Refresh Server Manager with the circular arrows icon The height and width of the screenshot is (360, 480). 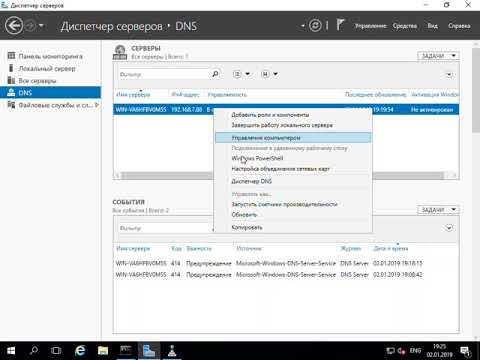click(315, 25)
